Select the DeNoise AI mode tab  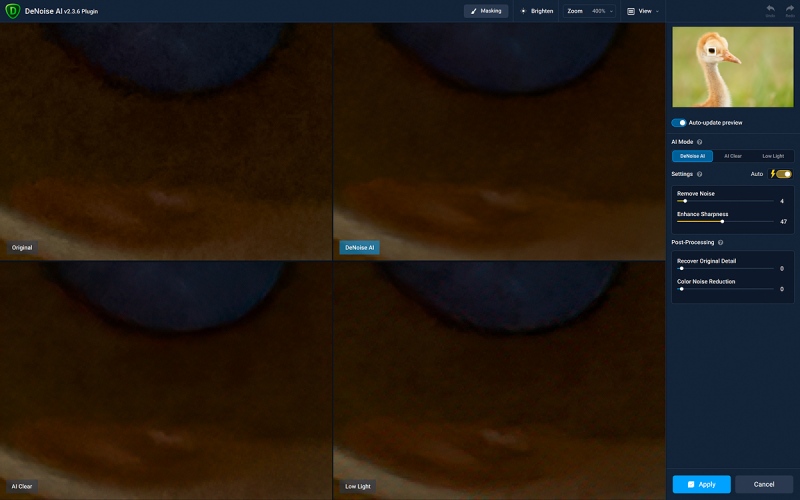point(692,156)
